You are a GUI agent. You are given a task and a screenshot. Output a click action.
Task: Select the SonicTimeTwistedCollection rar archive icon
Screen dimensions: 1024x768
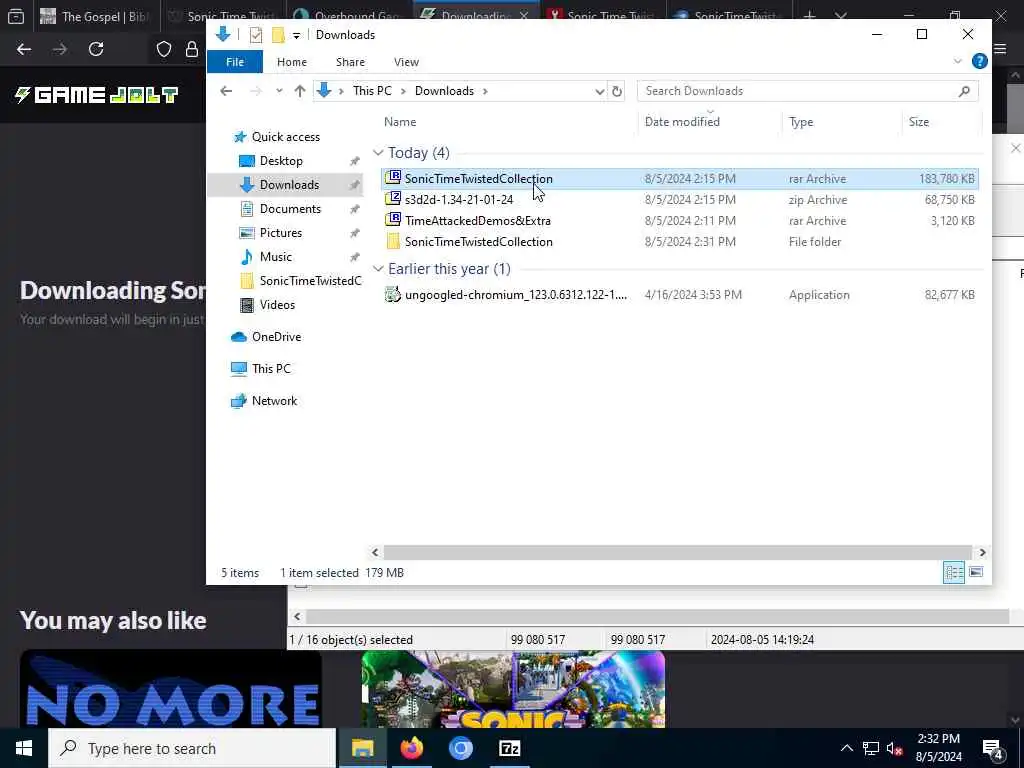(x=392, y=178)
